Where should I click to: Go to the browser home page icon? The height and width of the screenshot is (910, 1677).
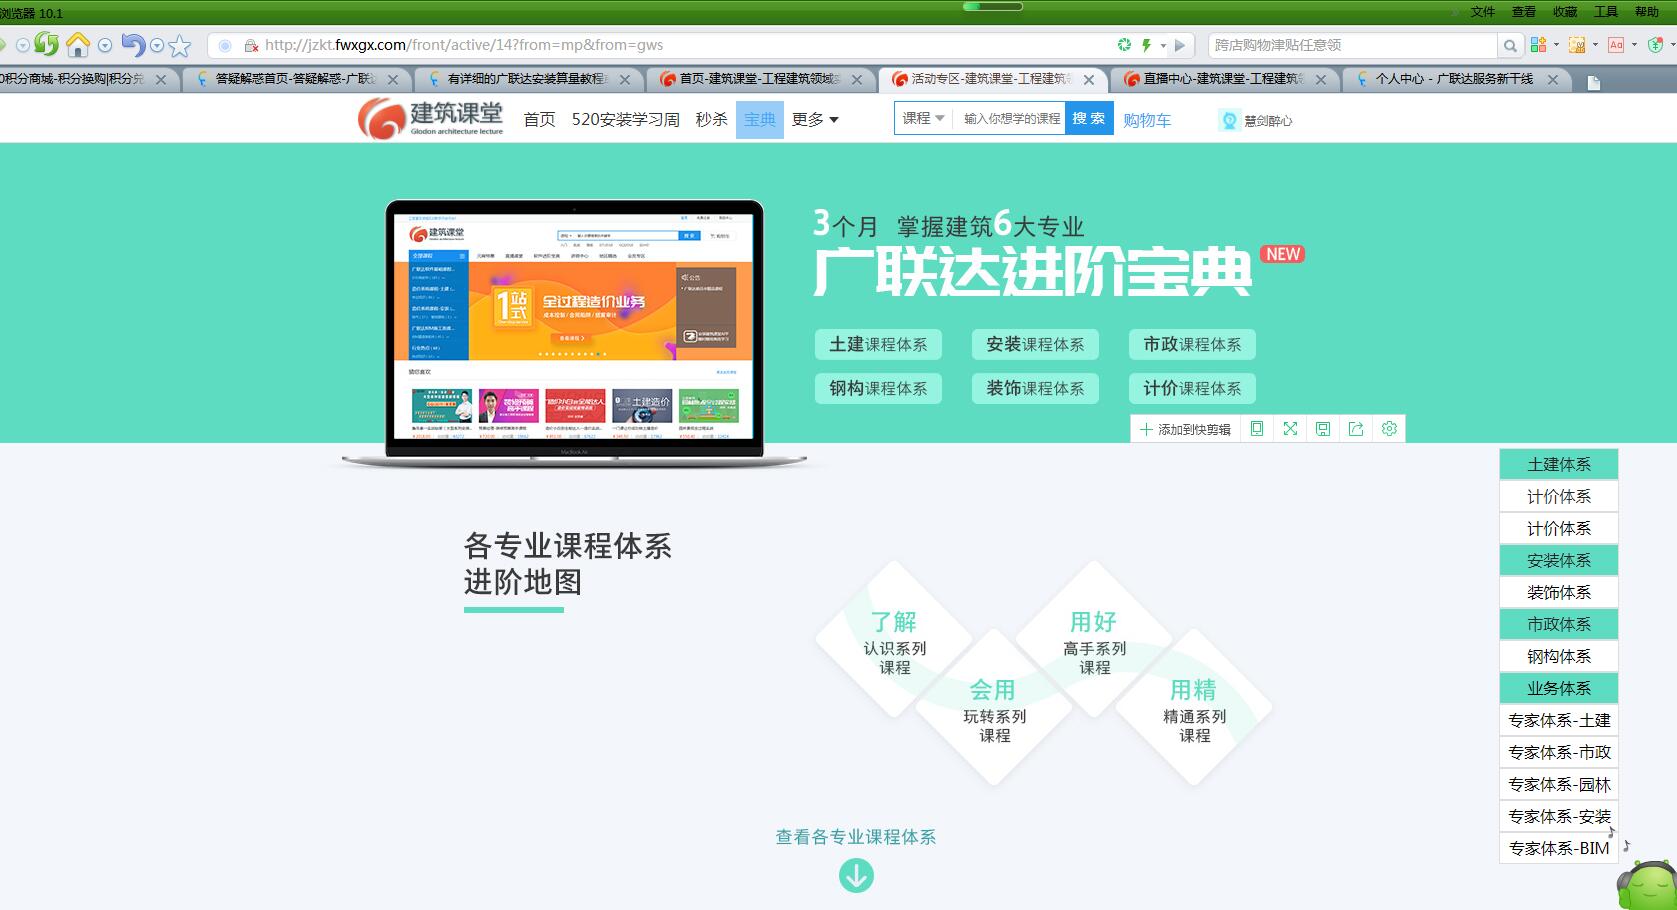click(78, 44)
